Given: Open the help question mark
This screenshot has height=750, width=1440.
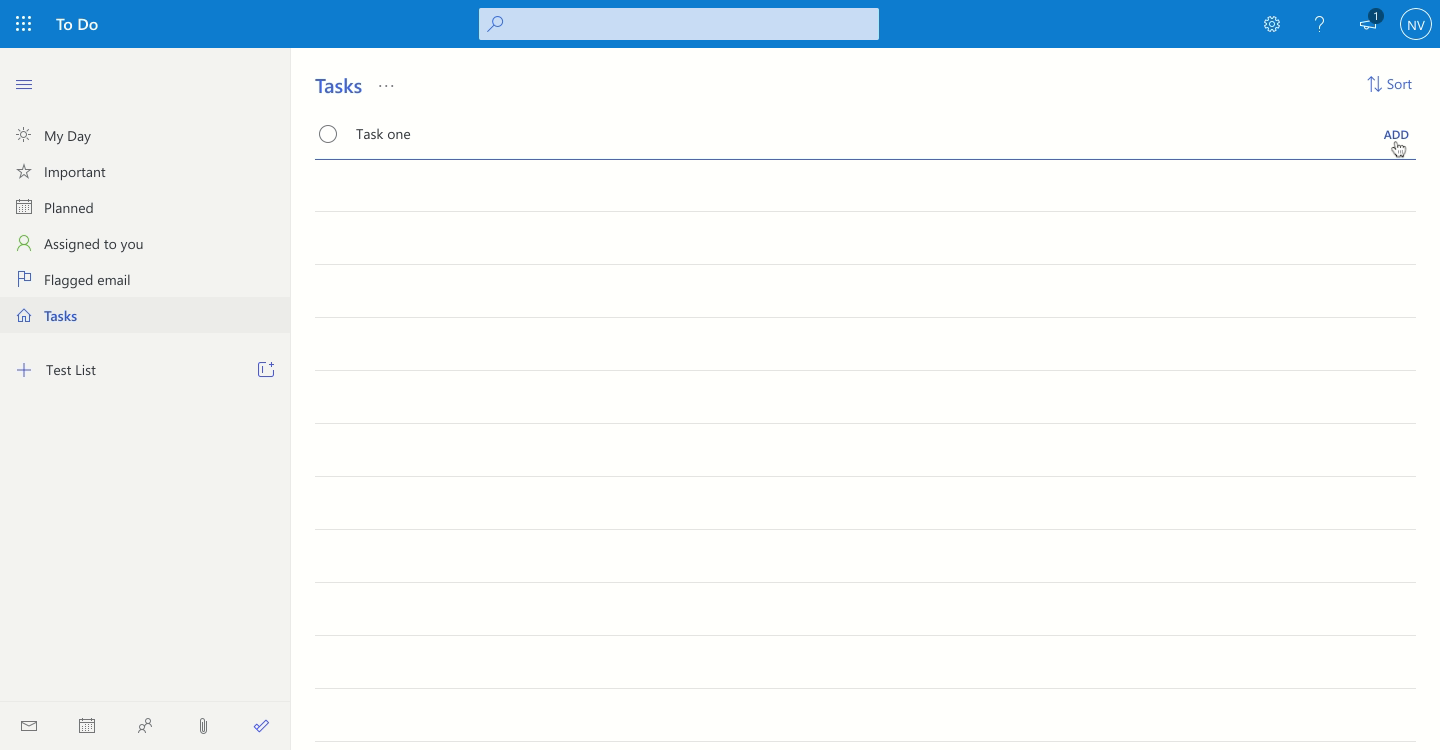Looking at the screenshot, I should [x=1320, y=24].
